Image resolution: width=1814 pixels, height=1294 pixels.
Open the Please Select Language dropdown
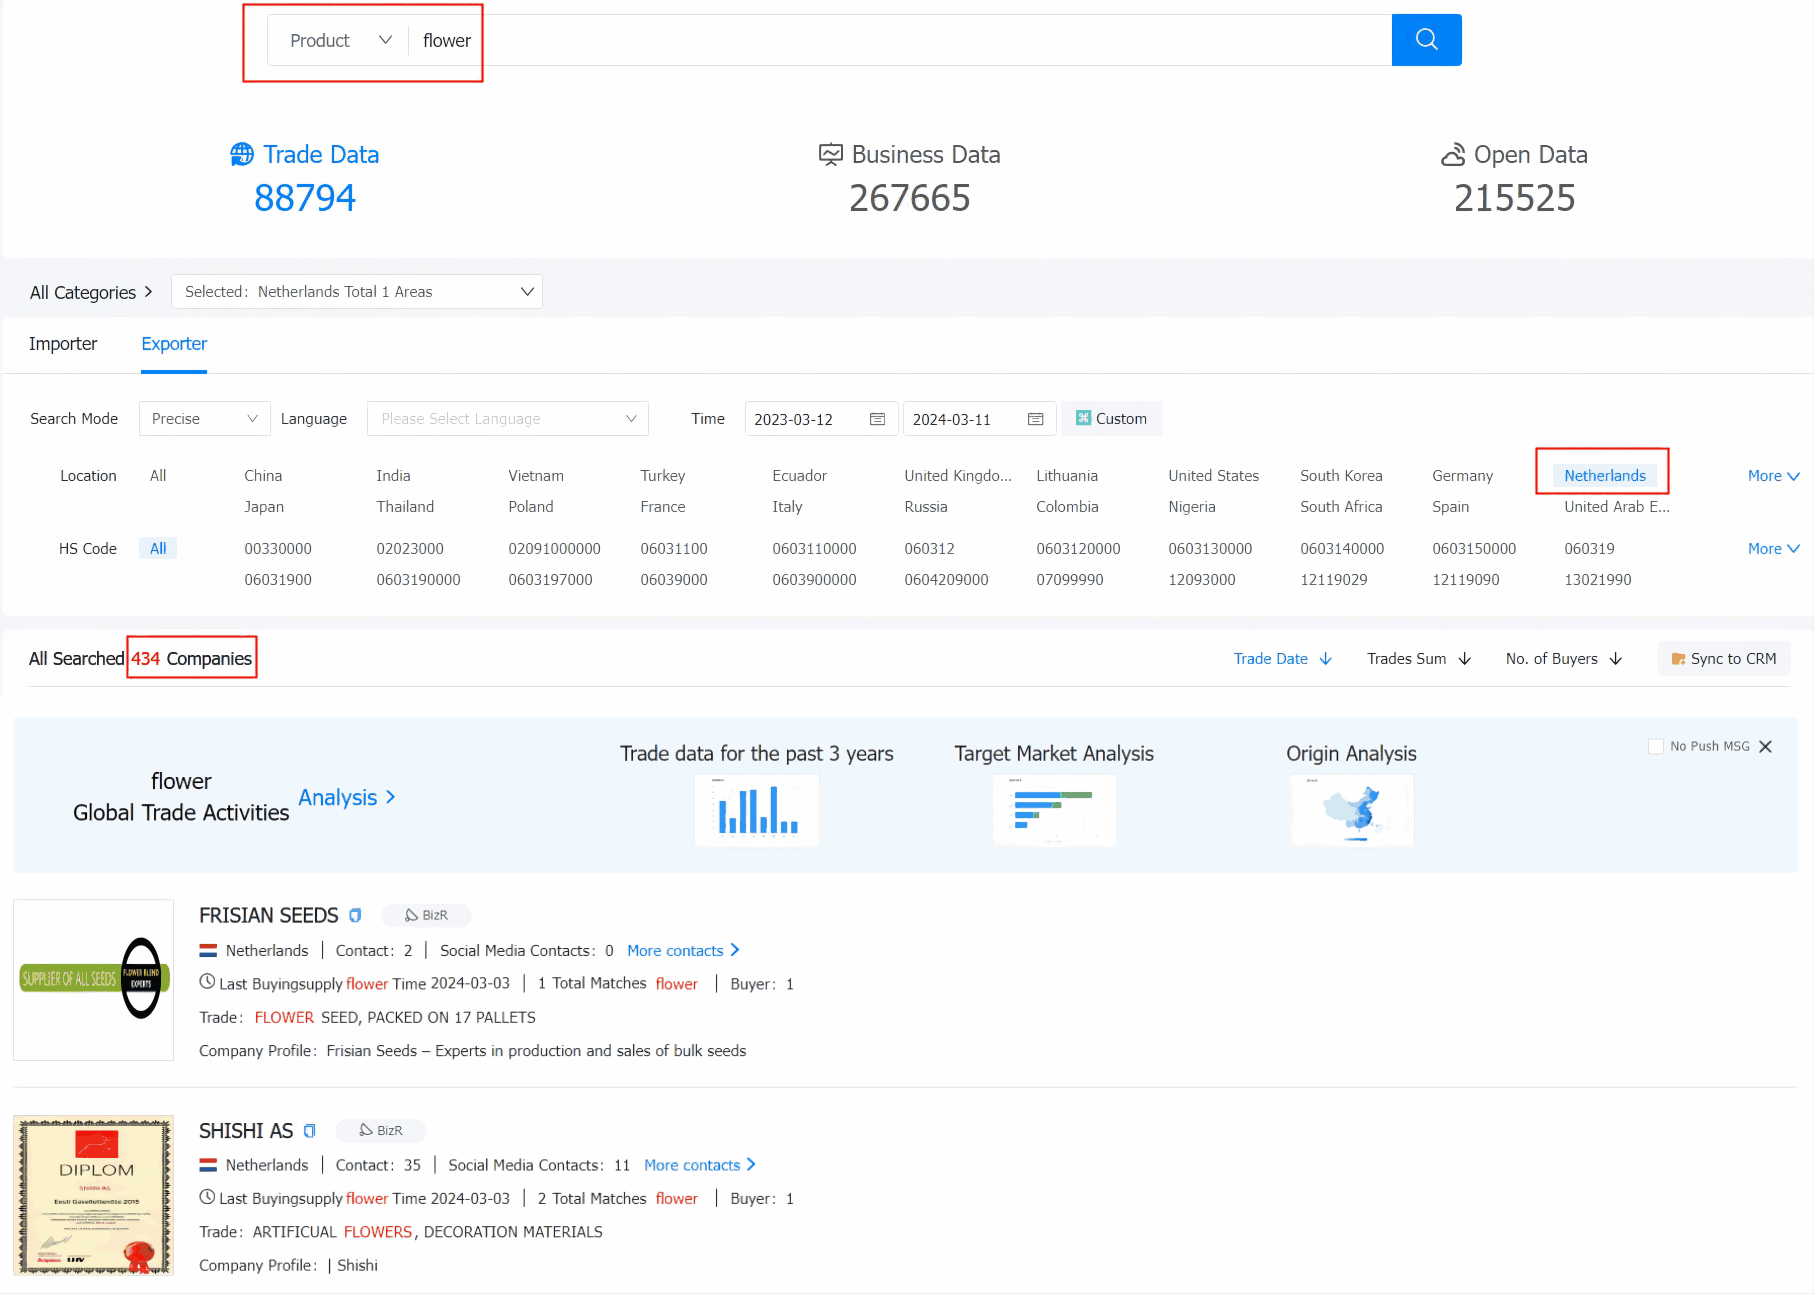coord(508,419)
